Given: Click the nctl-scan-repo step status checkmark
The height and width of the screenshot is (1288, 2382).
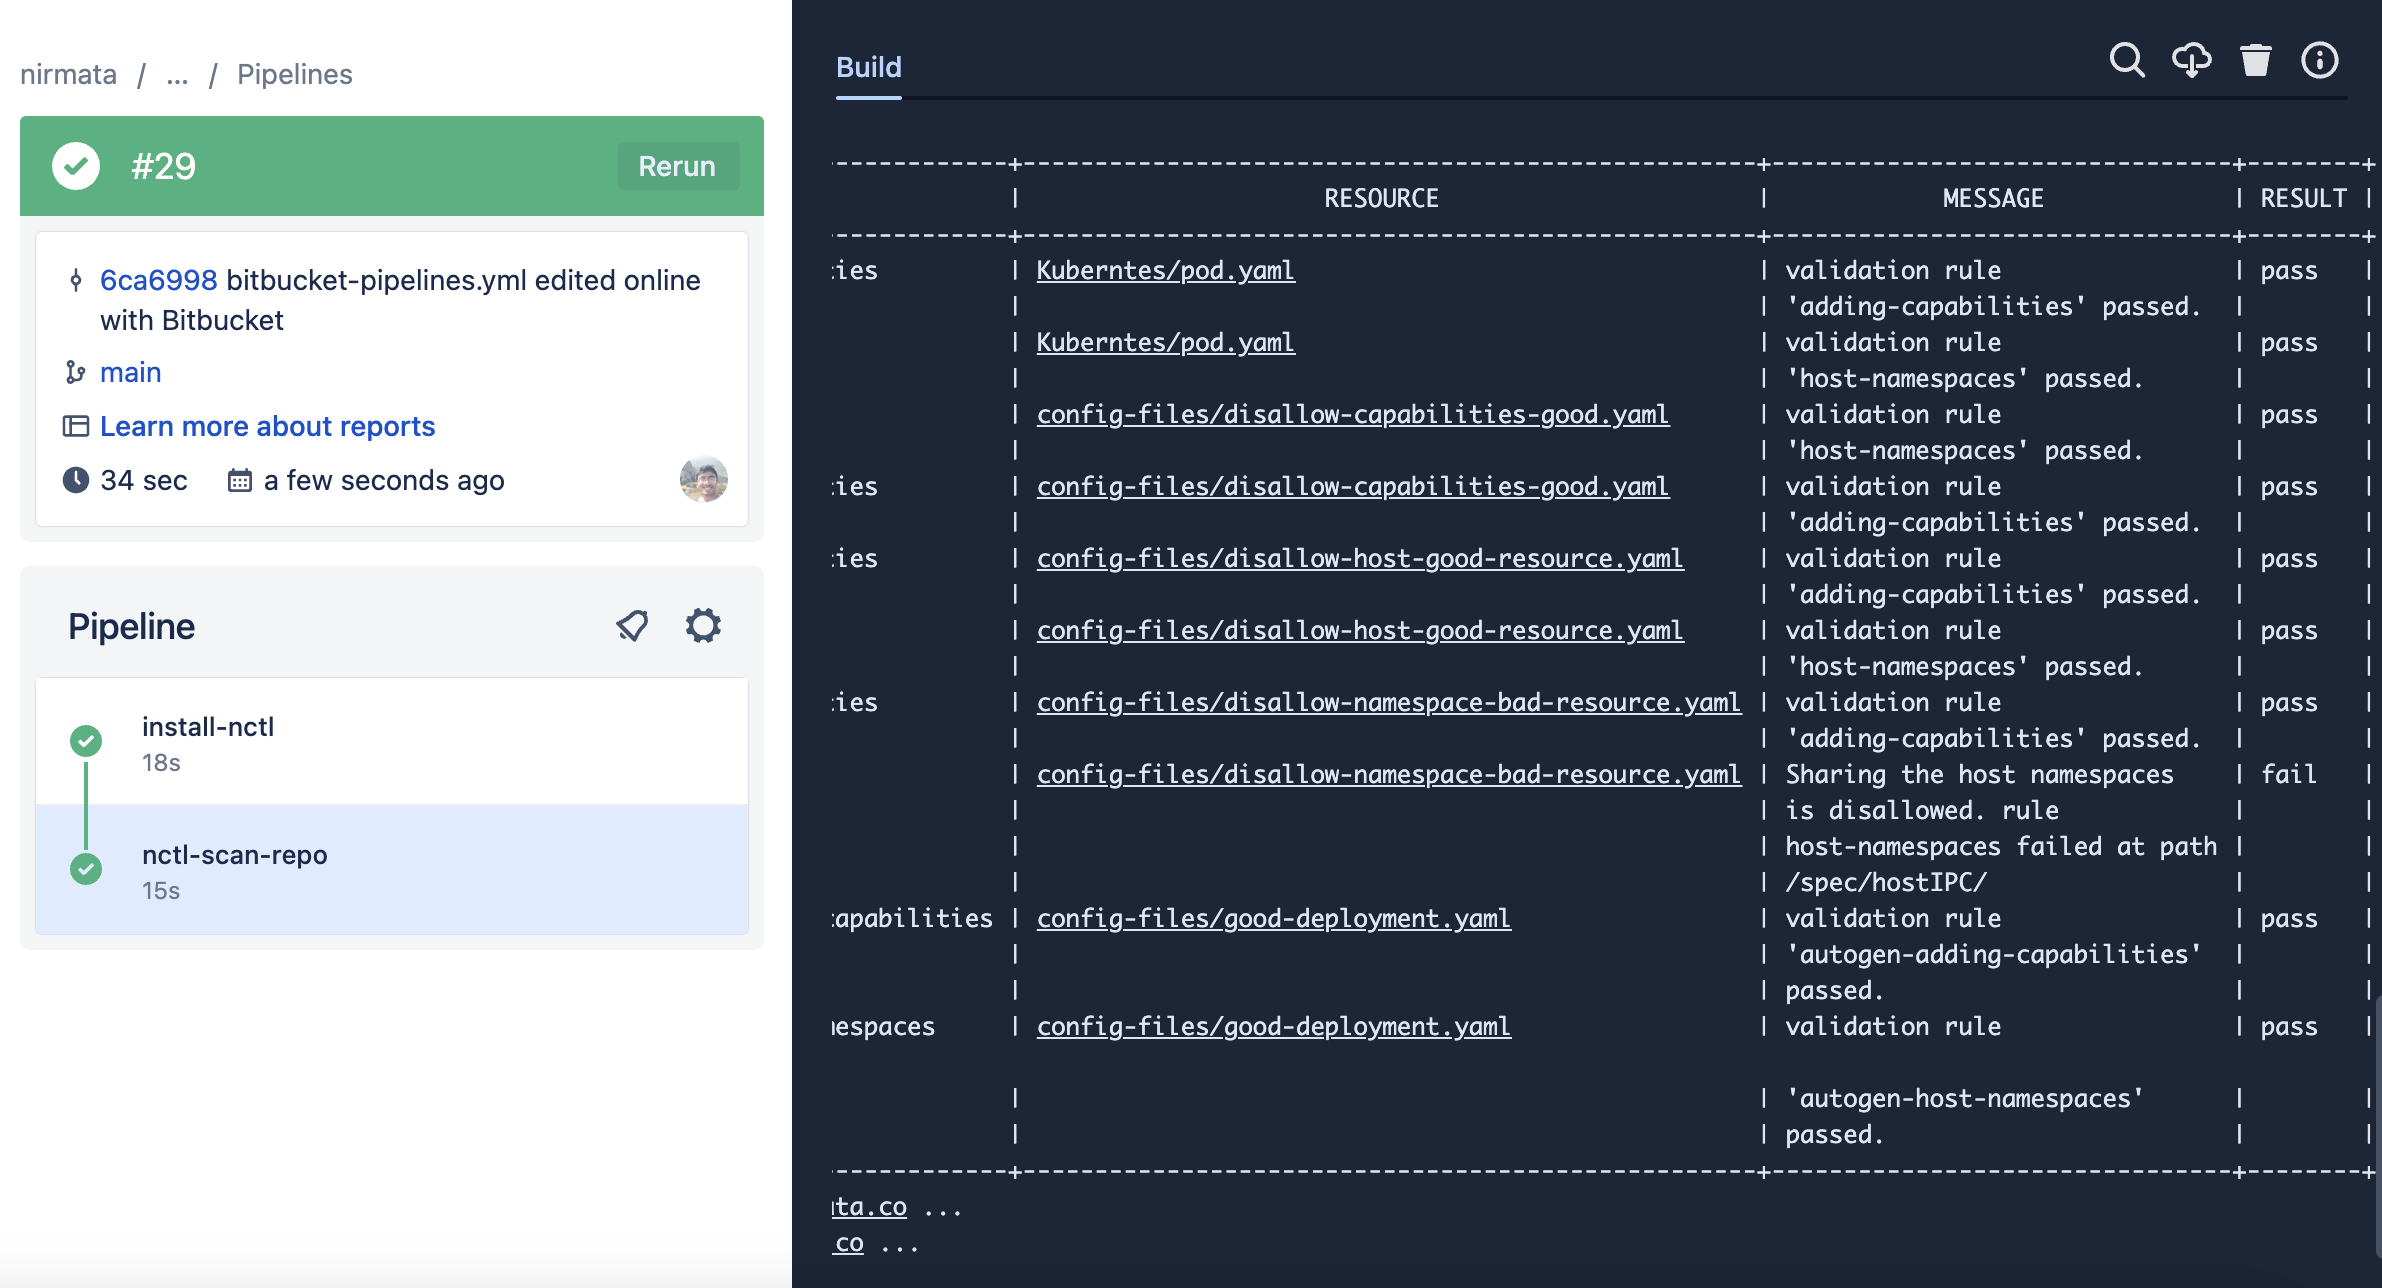Looking at the screenshot, I should (86, 869).
